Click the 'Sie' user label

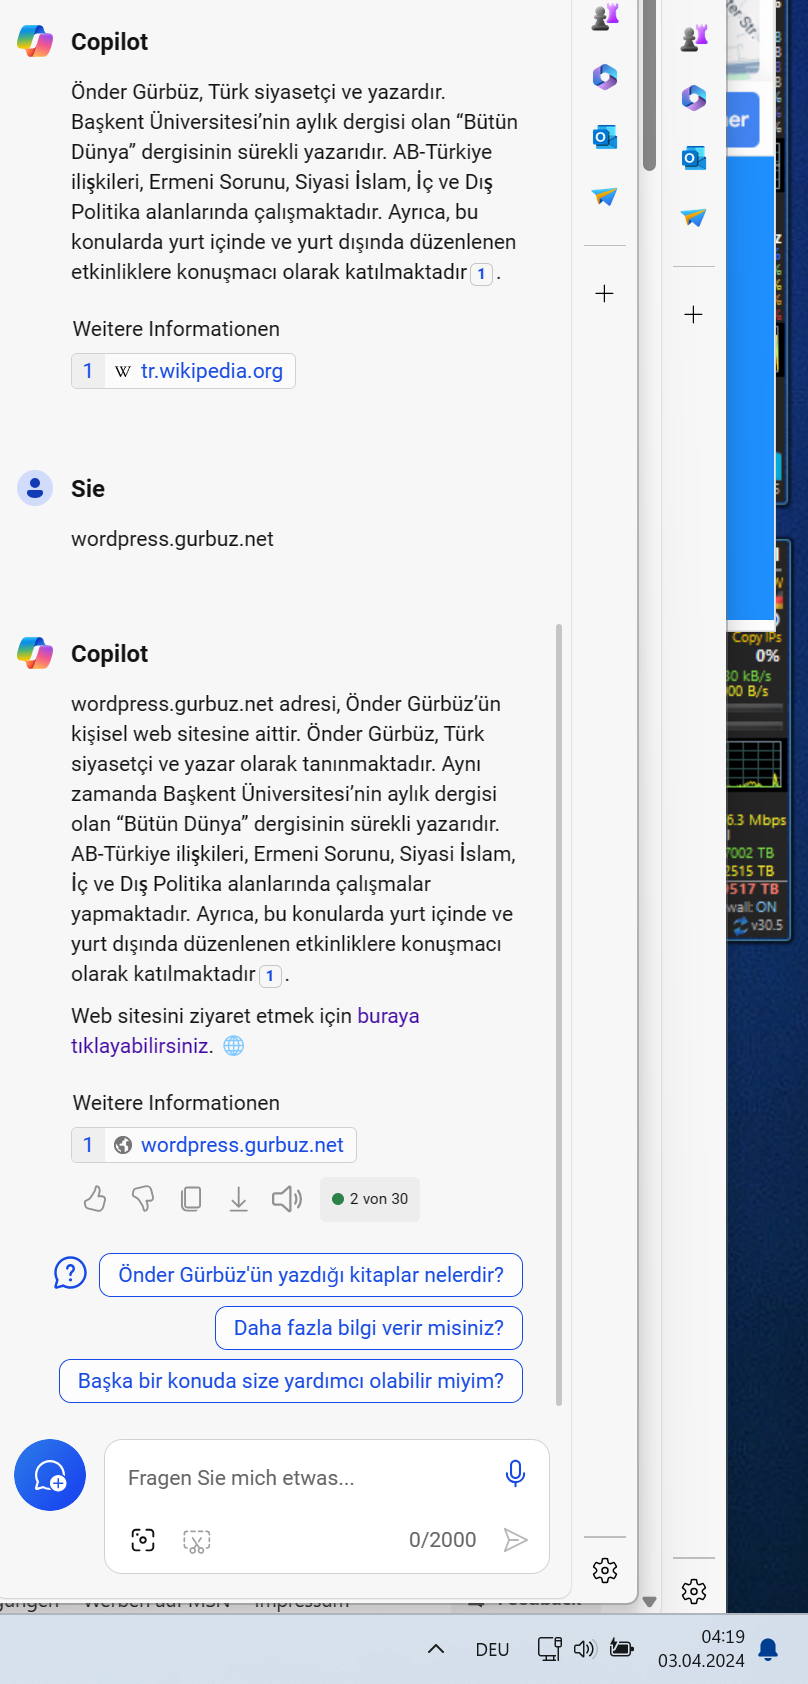pos(88,489)
